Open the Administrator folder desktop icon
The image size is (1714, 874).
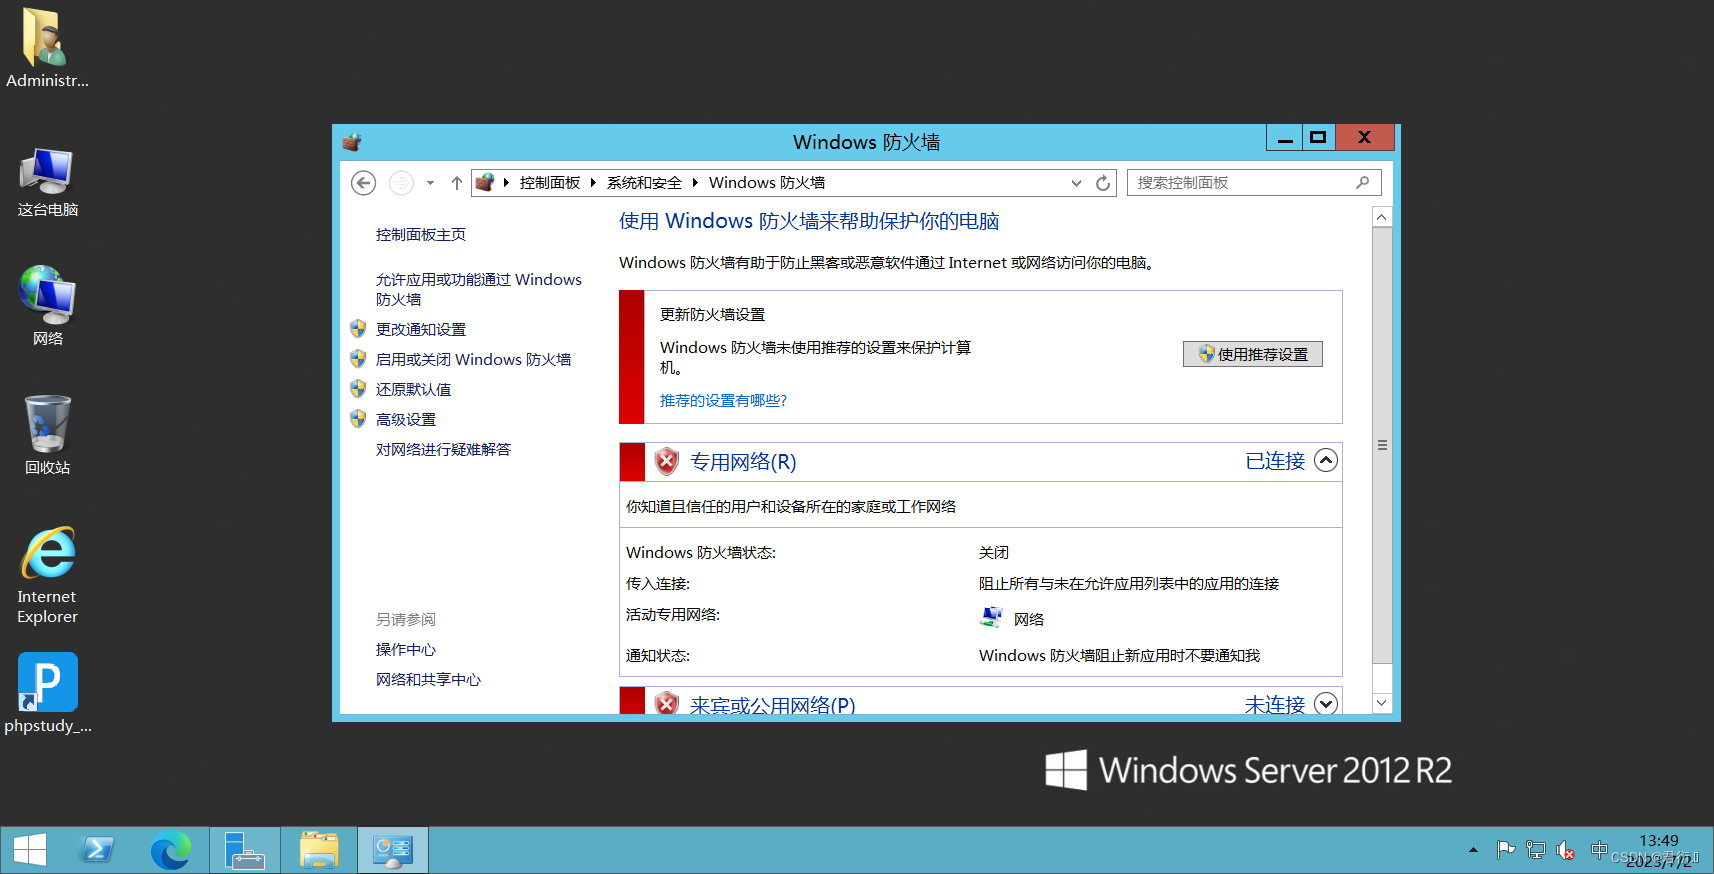[47, 48]
